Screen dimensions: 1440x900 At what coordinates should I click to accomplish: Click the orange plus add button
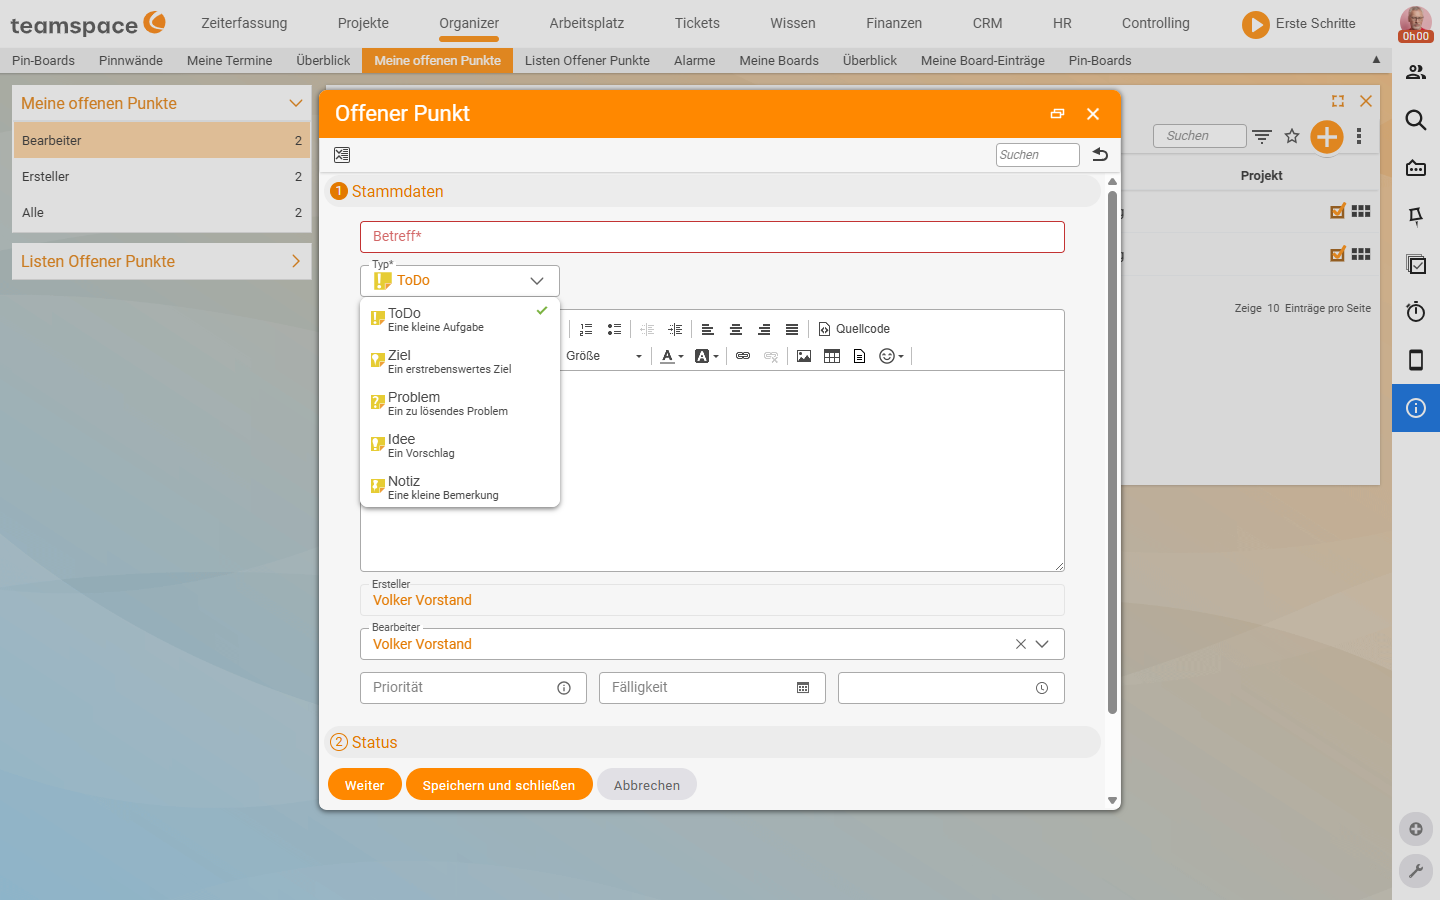click(x=1327, y=137)
